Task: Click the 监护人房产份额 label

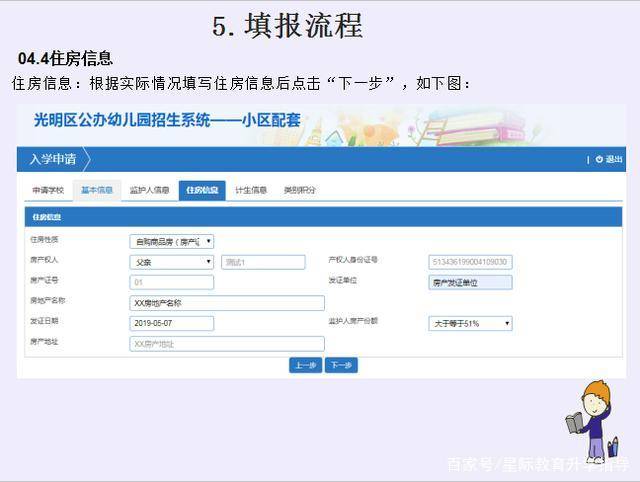Action: pos(353,321)
